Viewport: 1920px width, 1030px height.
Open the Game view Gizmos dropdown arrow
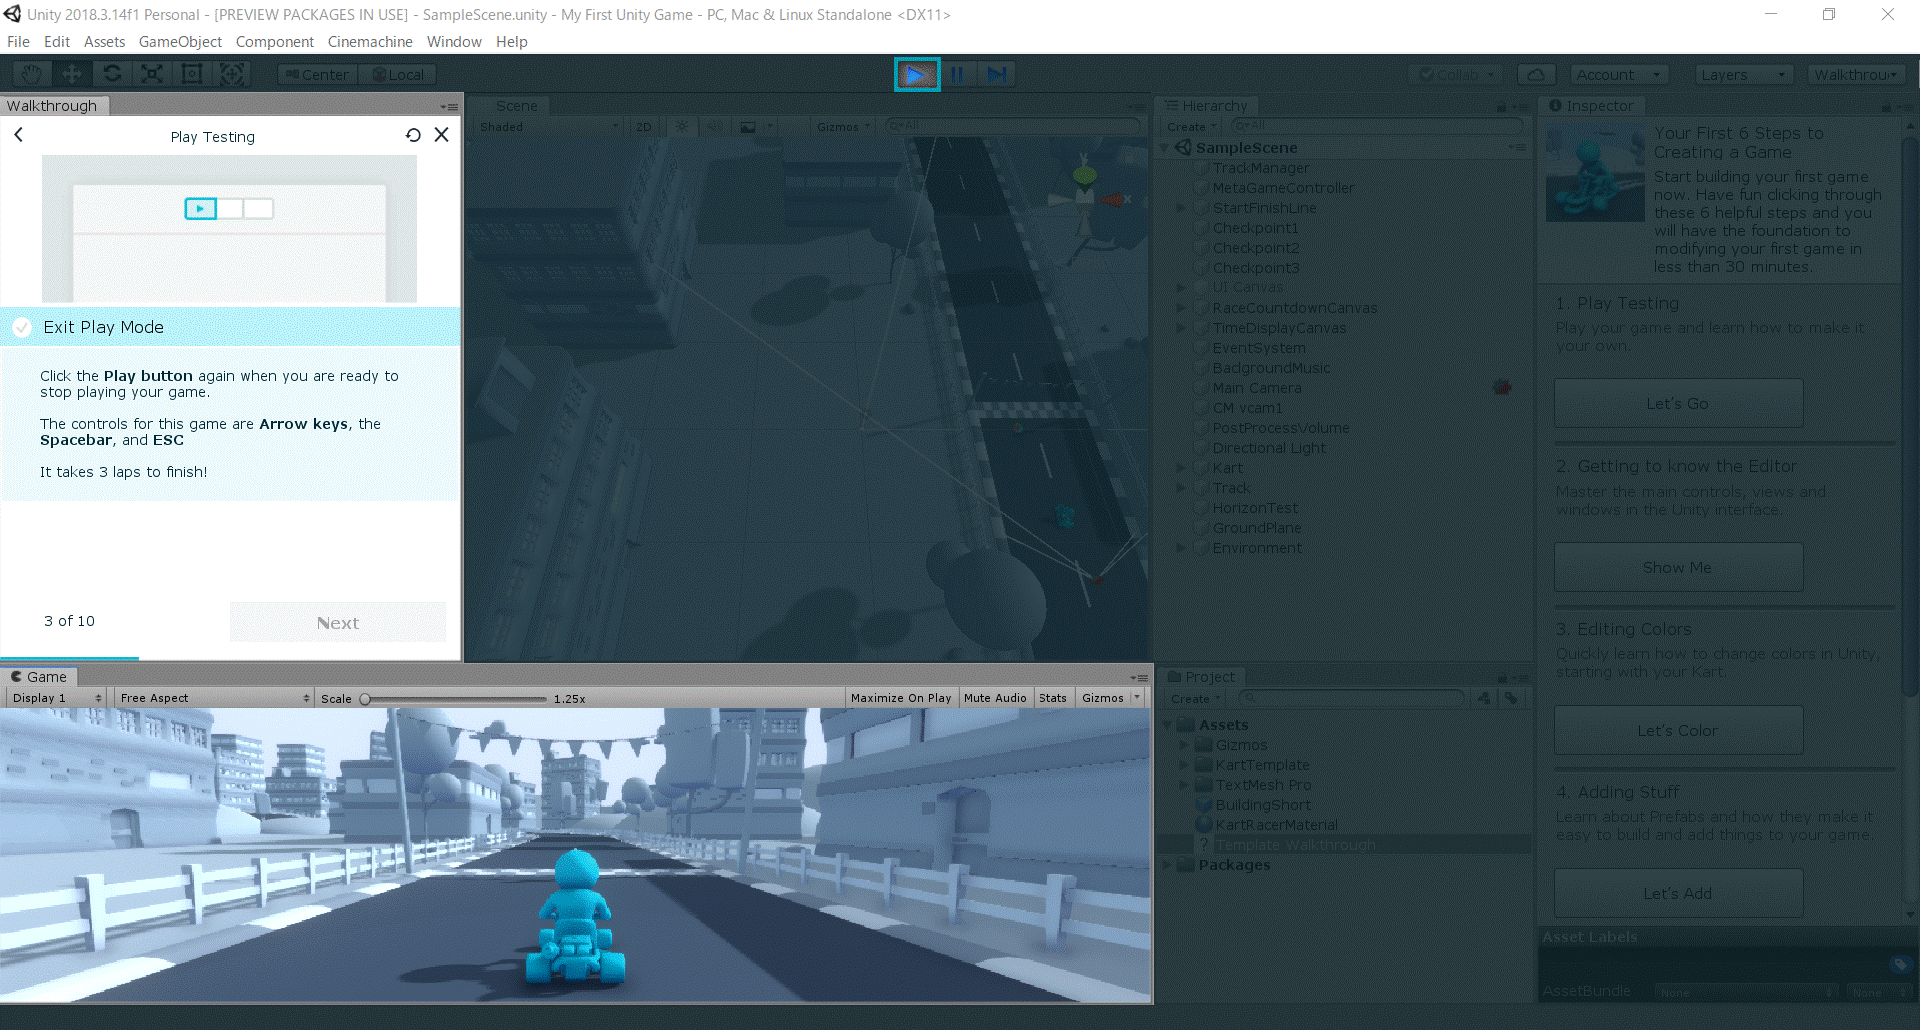[1137, 697]
